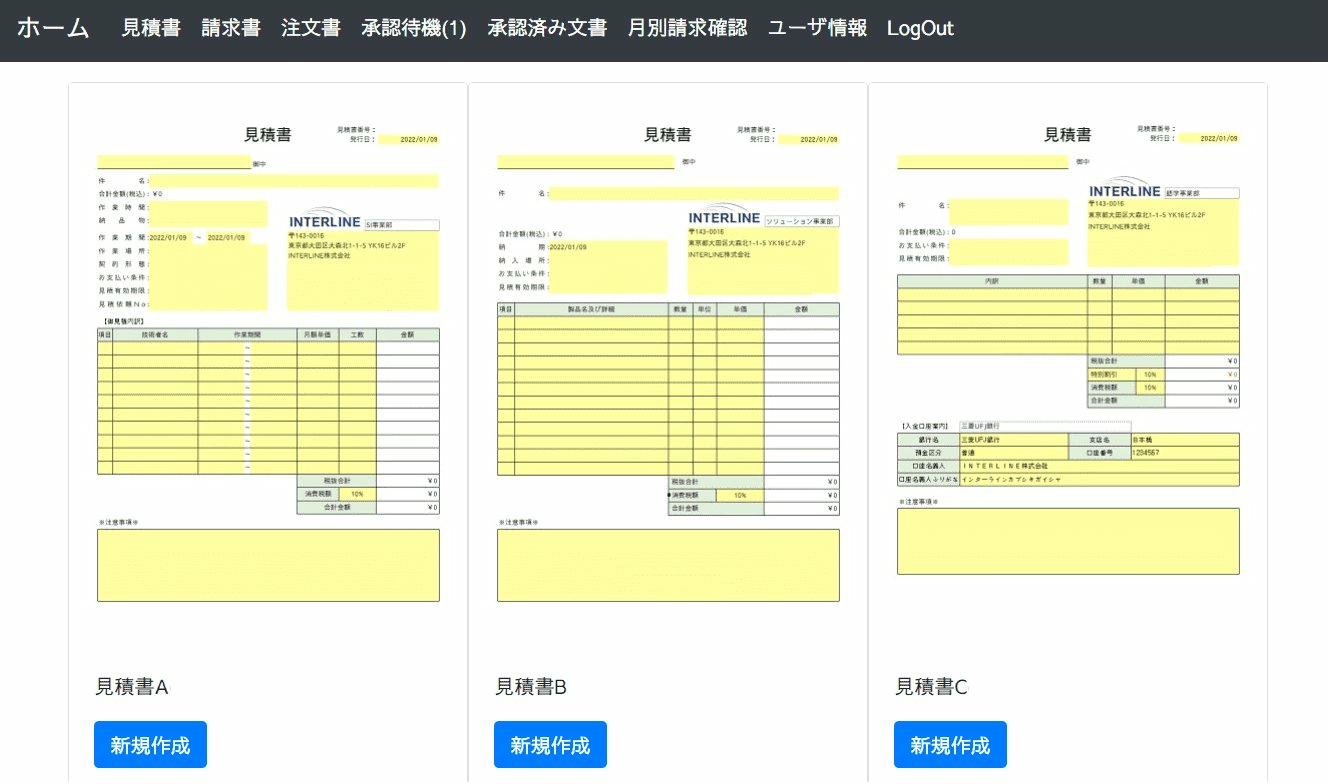The width and height of the screenshot is (1344, 784).
Task: Create new document from 見積書A template
Action: 150,744
